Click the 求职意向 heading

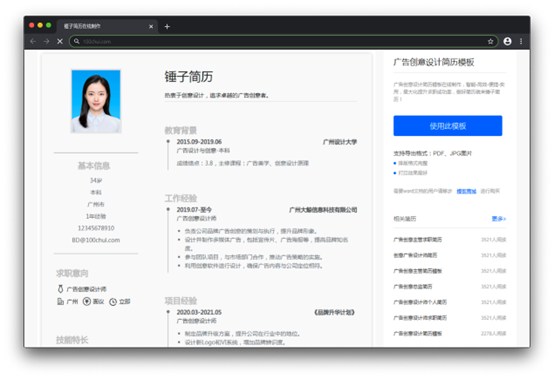[x=72, y=273]
